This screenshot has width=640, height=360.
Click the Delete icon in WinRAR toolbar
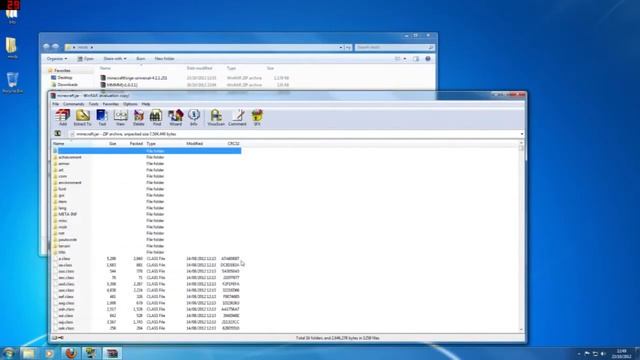point(139,117)
